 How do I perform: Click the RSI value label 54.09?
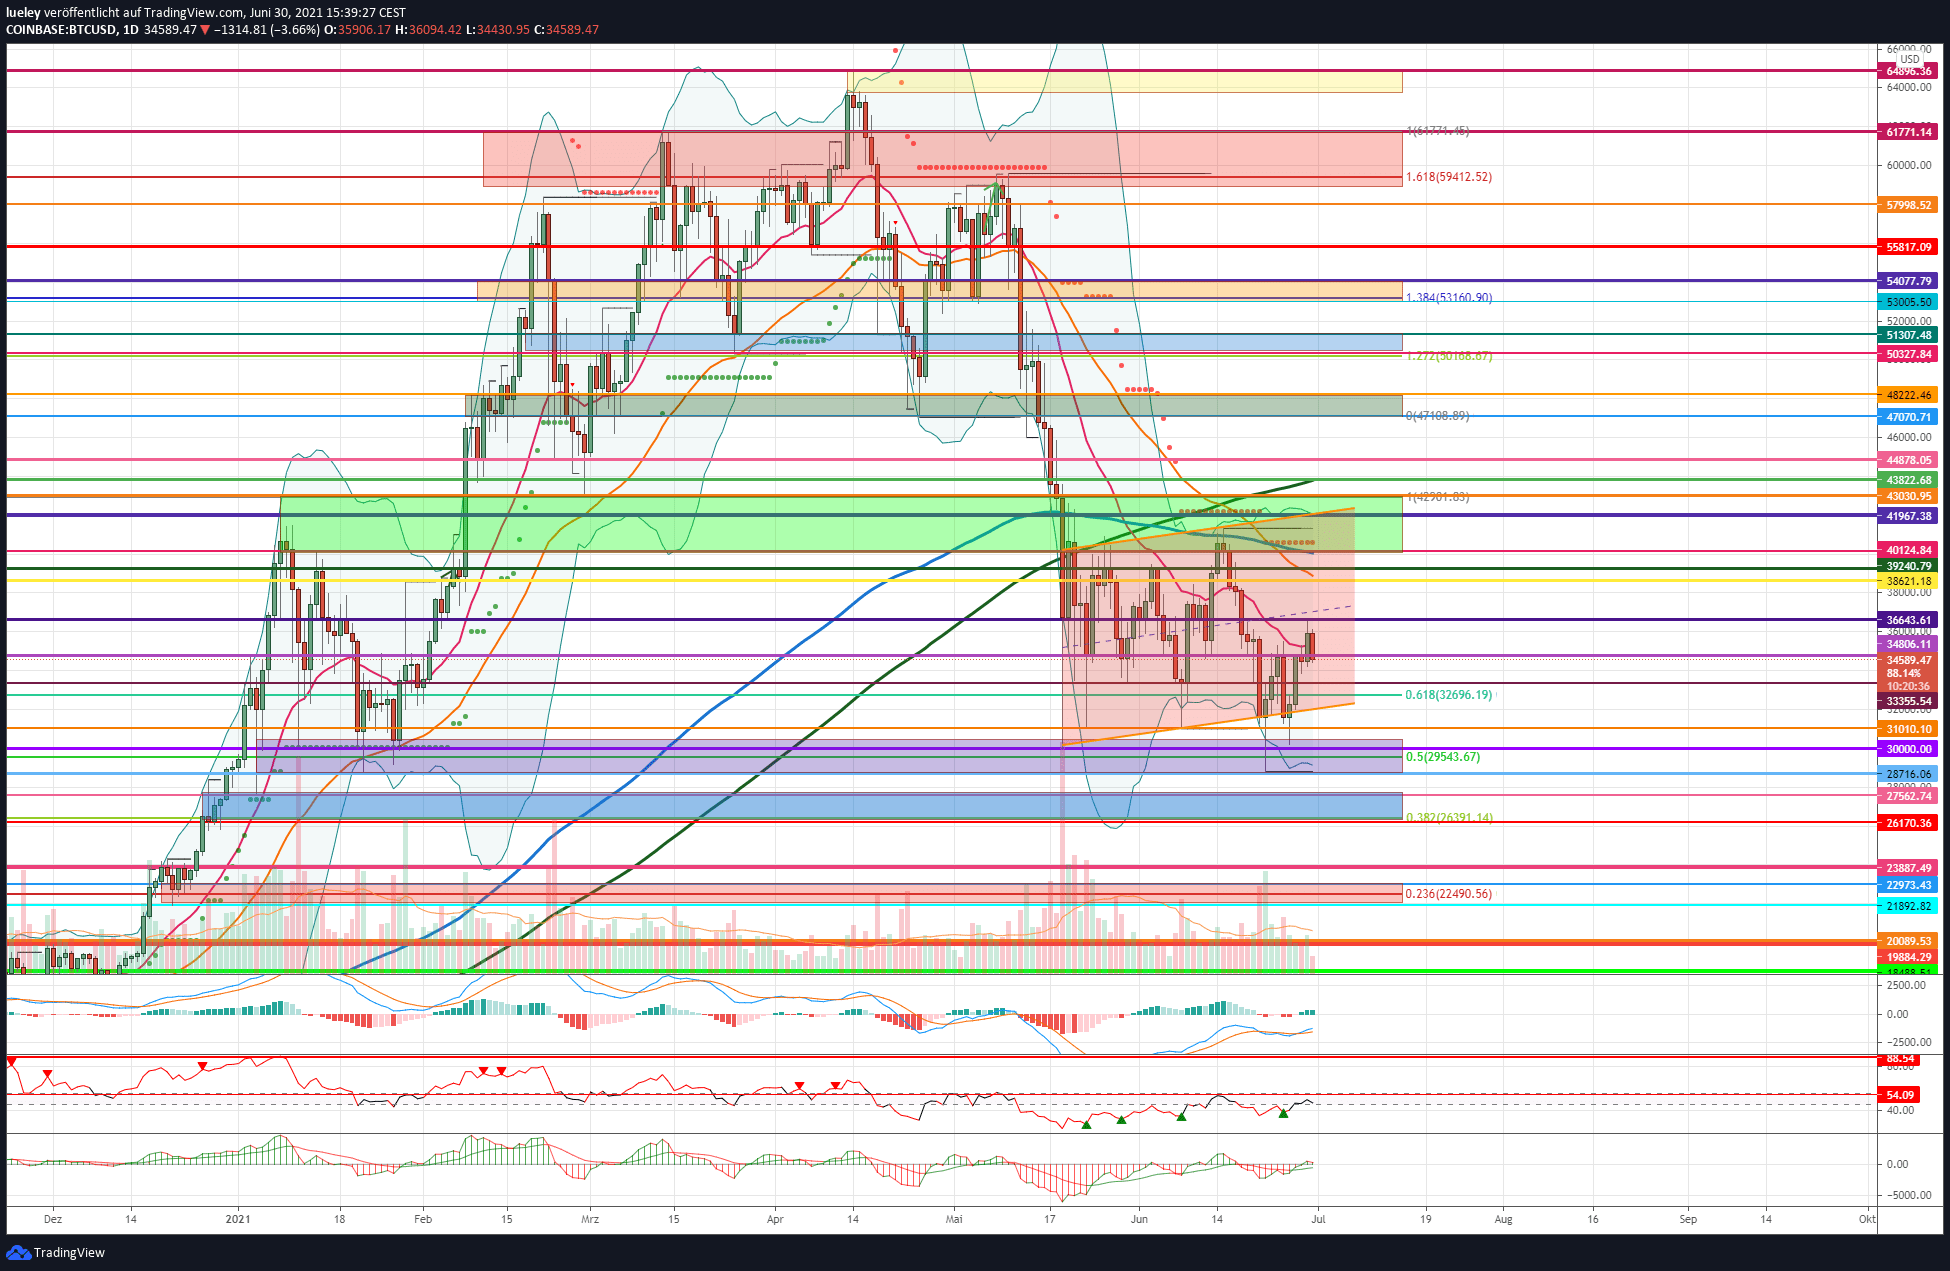click(1900, 1095)
